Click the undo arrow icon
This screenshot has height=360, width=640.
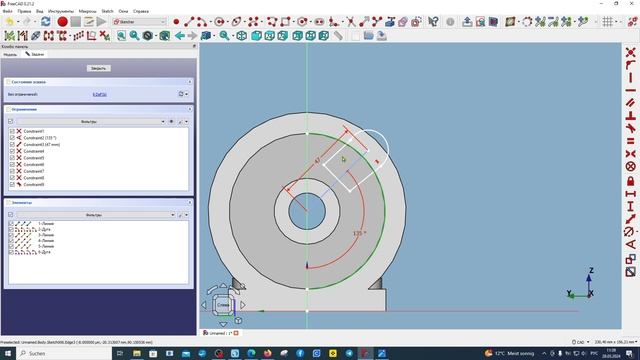10,22
